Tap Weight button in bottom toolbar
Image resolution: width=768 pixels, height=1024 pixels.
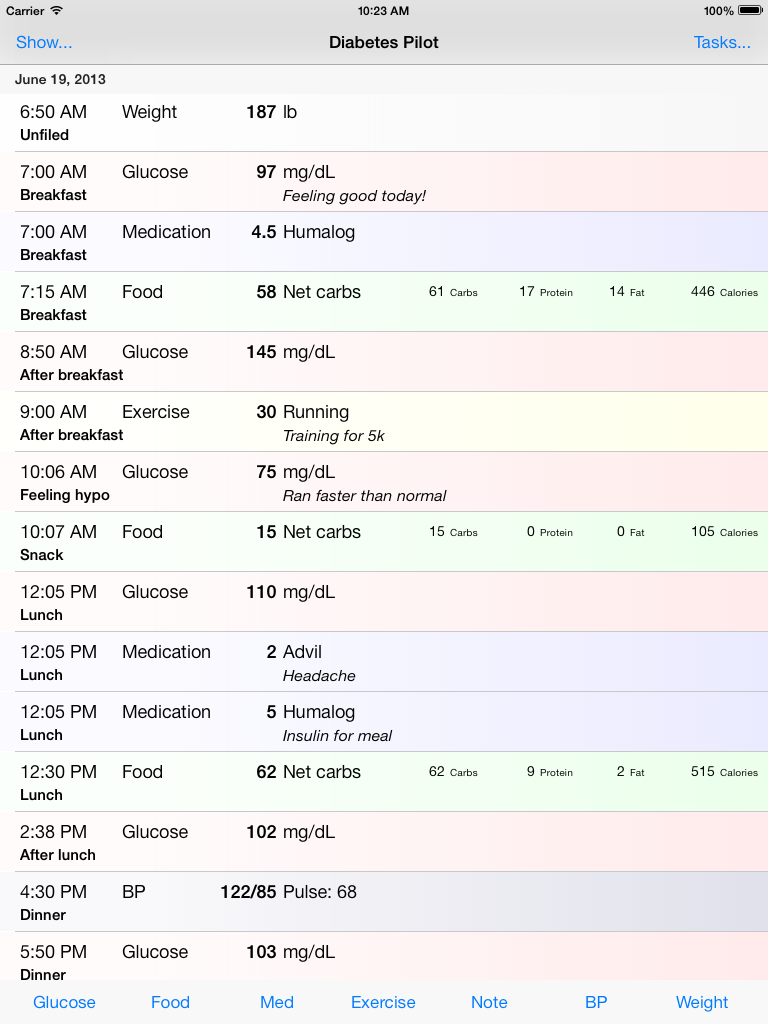click(x=702, y=1002)
